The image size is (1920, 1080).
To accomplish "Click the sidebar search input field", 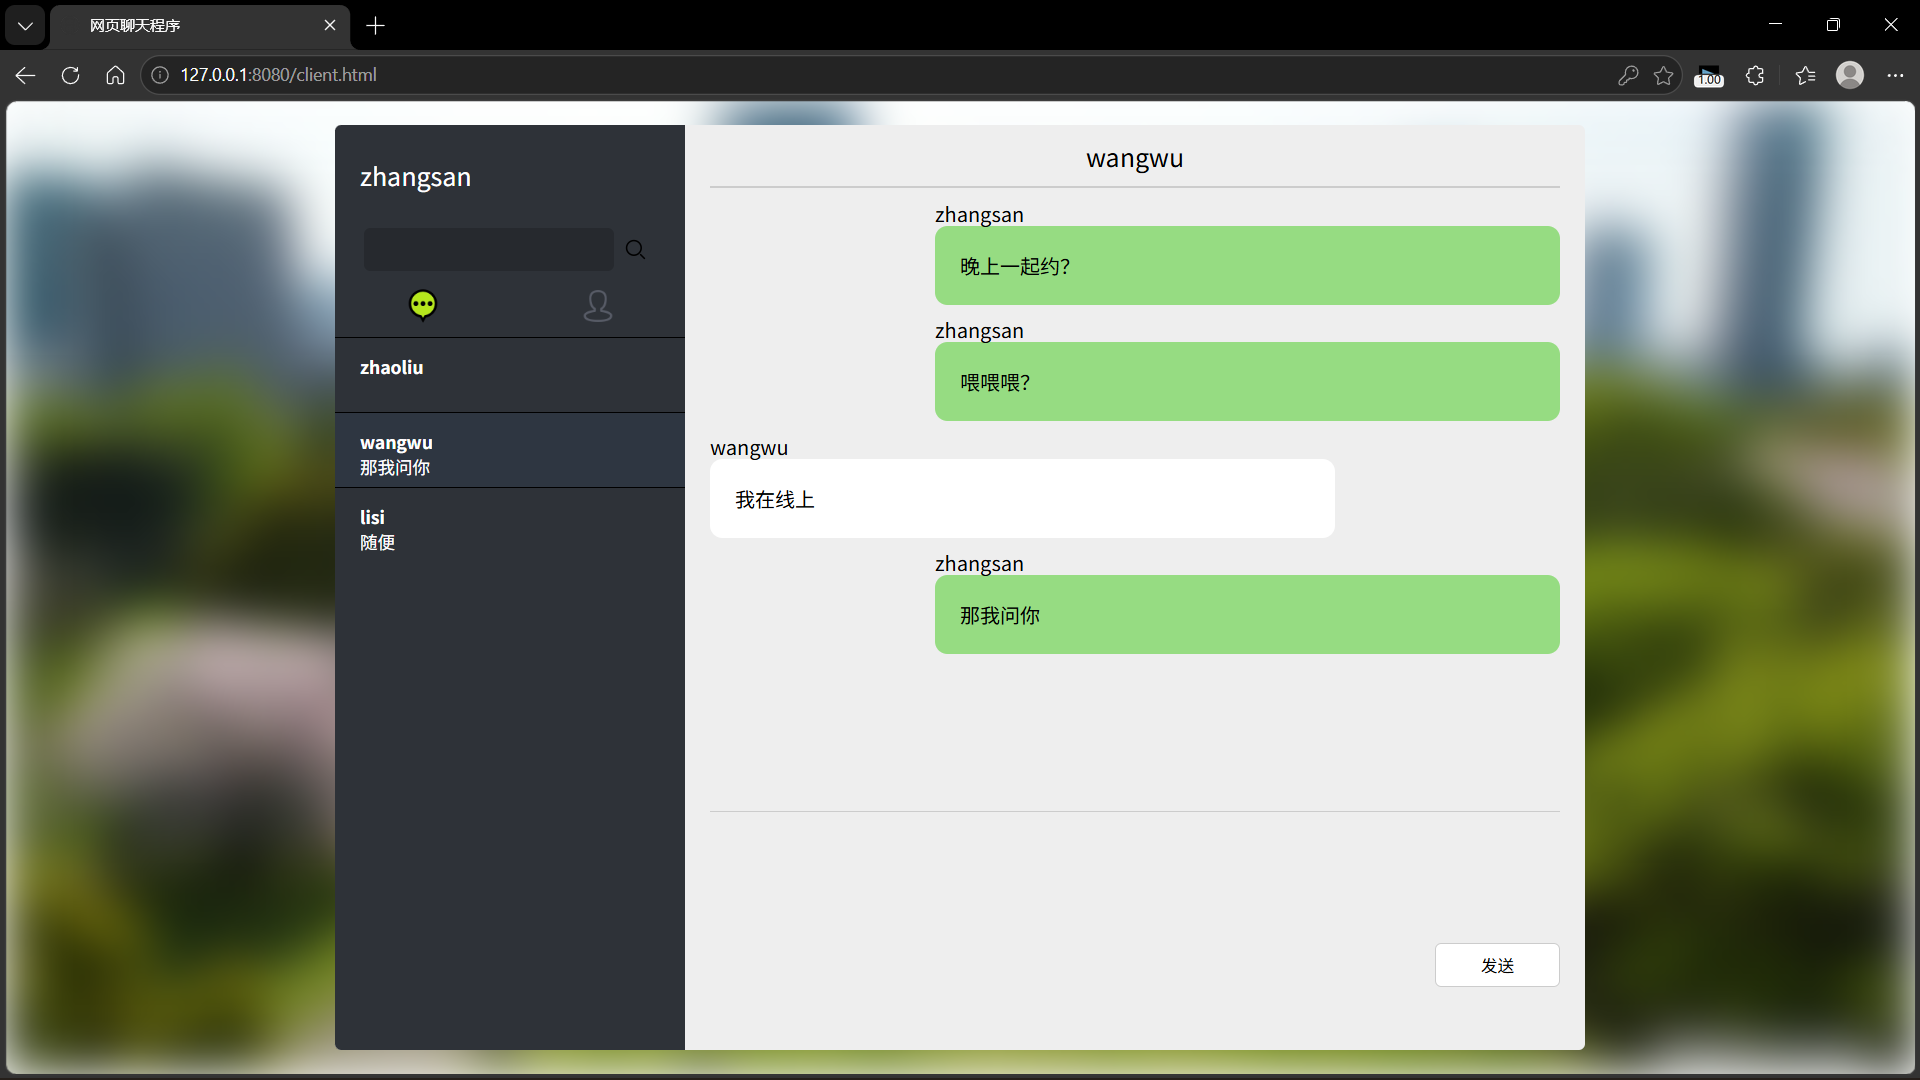I will click(488, 249).
